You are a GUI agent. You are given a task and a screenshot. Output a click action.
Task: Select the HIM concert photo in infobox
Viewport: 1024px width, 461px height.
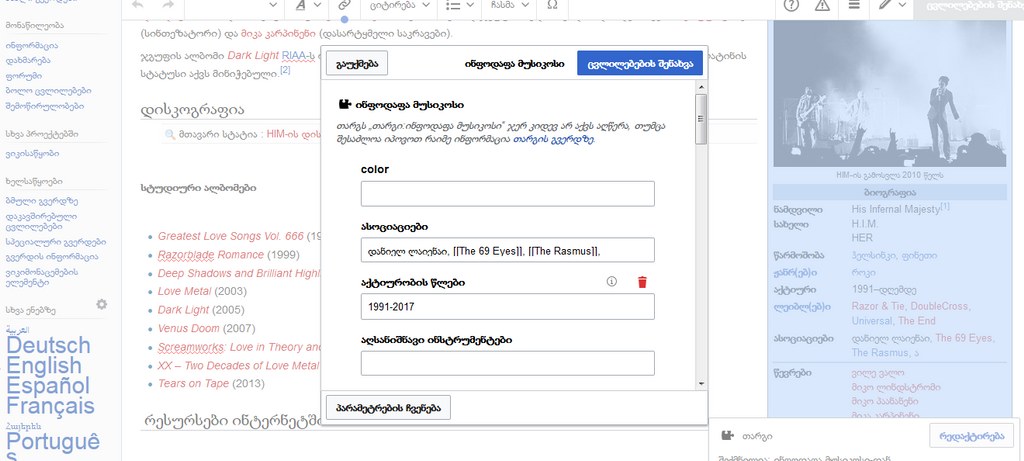[x=890, y=93]
